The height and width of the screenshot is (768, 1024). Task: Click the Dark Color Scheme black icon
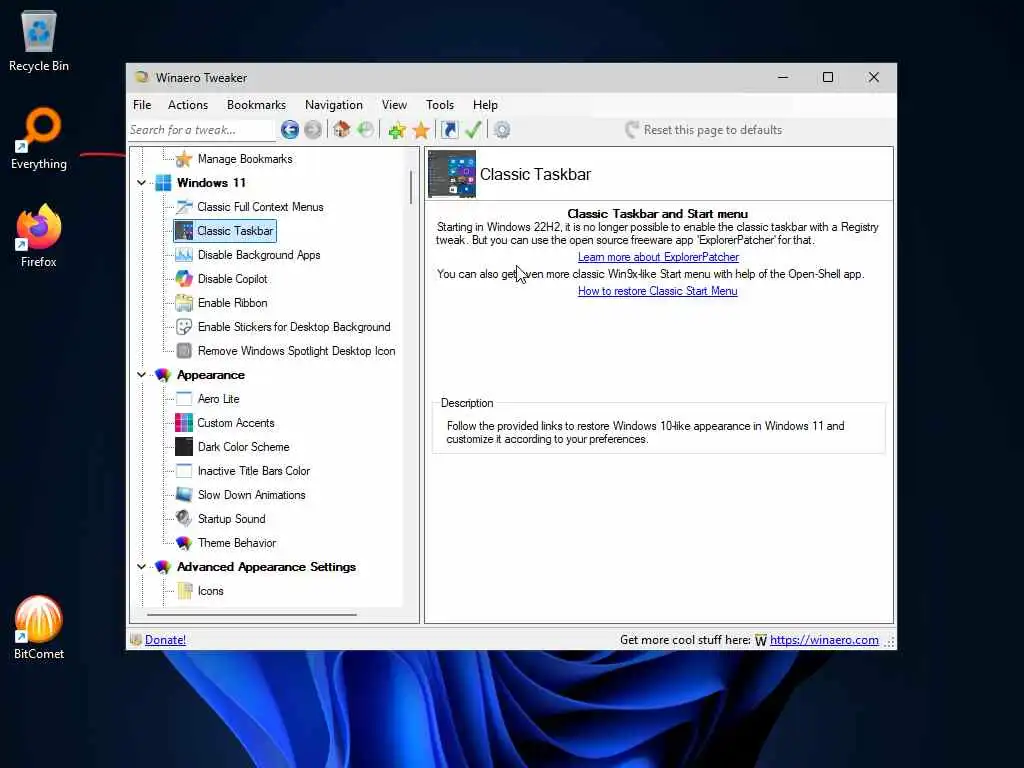click(184, 447)
